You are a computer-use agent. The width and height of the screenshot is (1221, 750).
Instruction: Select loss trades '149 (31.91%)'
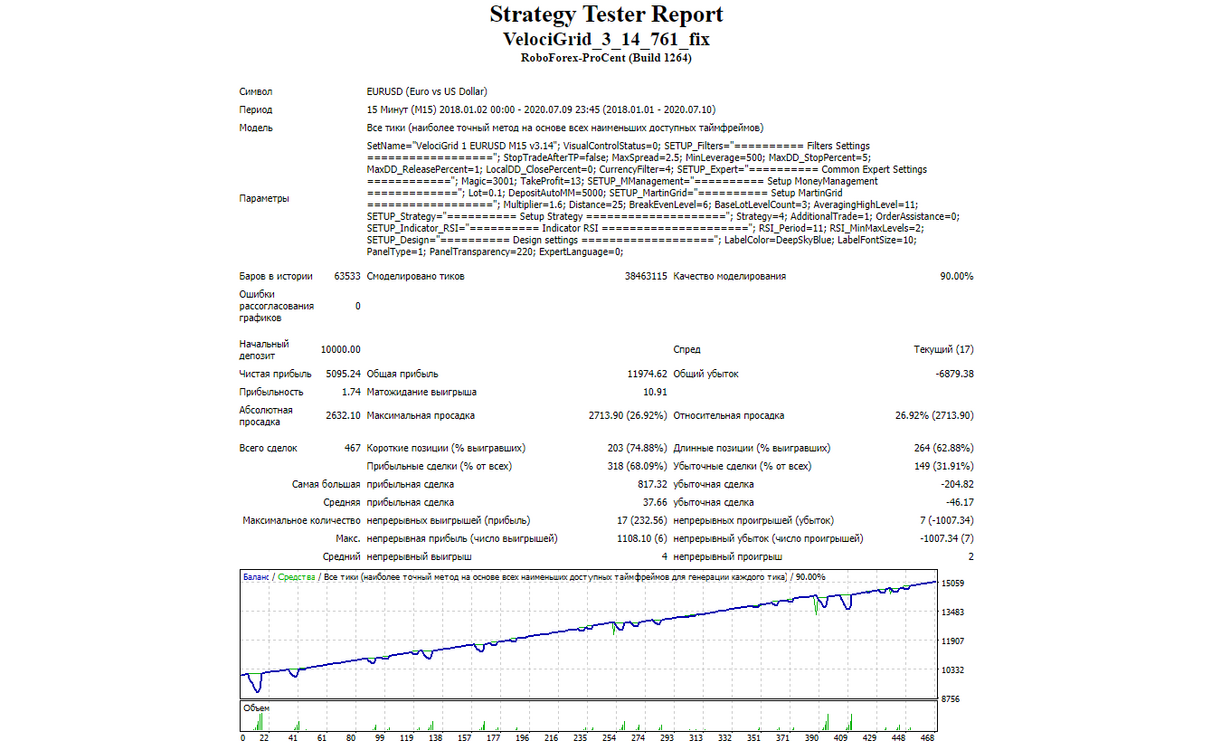pyautogui.click(x=943, y=466)
